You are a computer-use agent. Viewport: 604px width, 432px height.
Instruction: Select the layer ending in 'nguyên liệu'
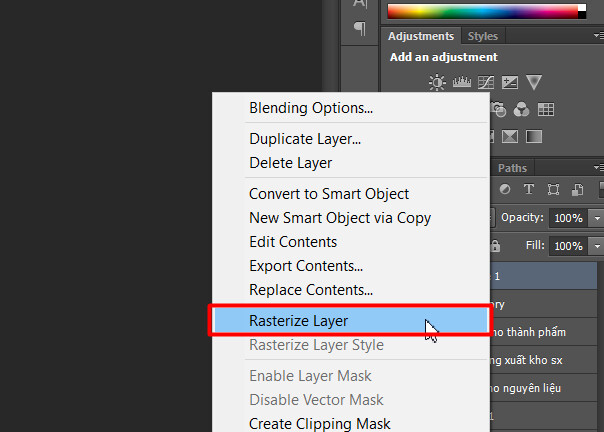pos(544,388)
